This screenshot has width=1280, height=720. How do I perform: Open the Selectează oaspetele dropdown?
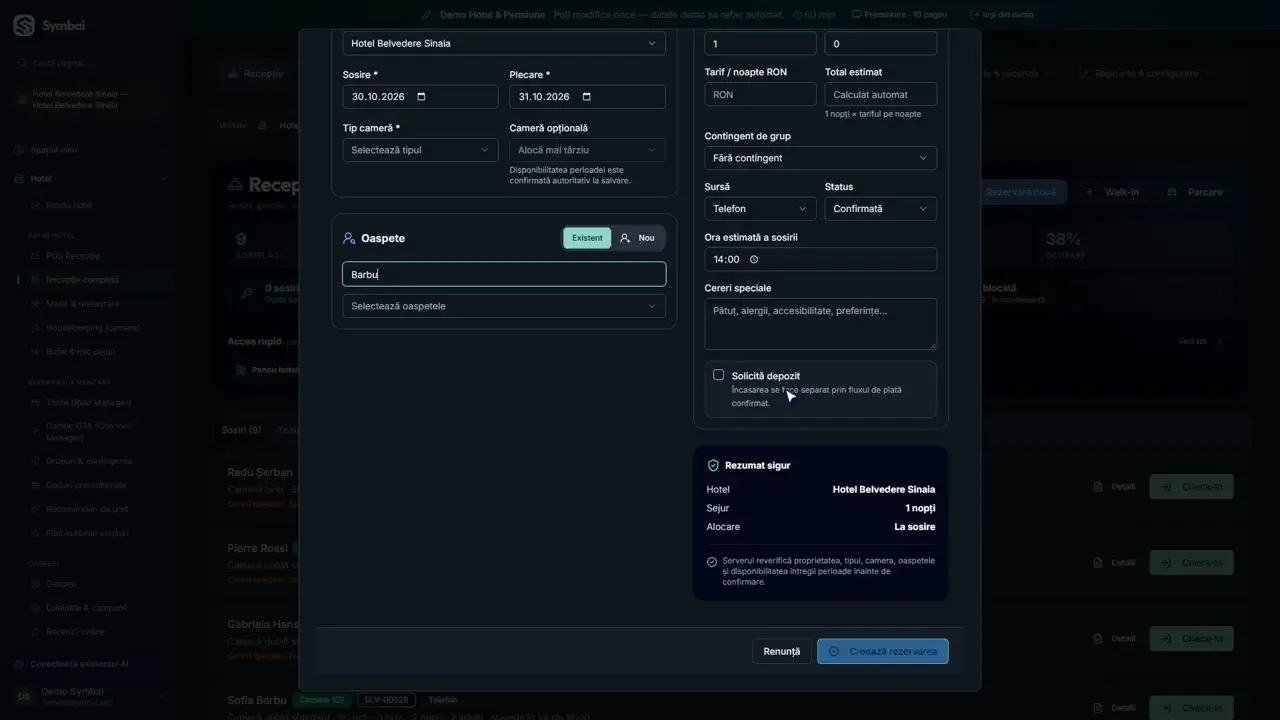[x=504, y=306]
